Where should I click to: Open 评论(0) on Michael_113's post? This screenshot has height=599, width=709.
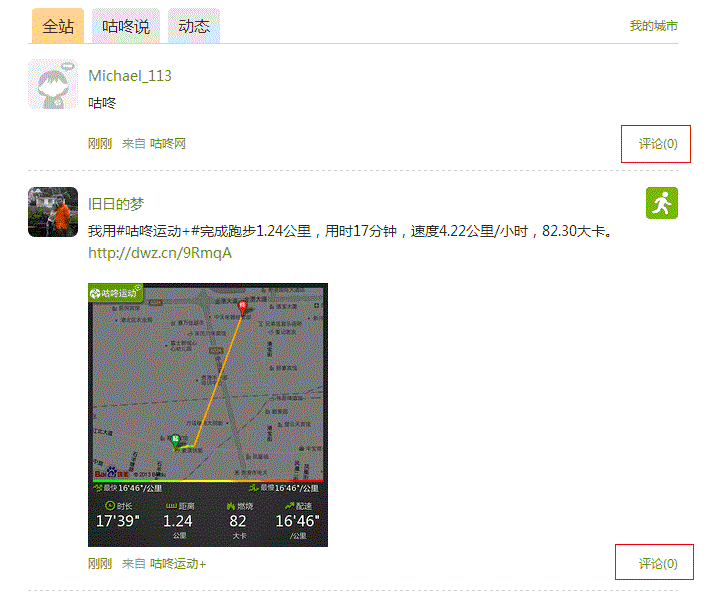point(657,144)
